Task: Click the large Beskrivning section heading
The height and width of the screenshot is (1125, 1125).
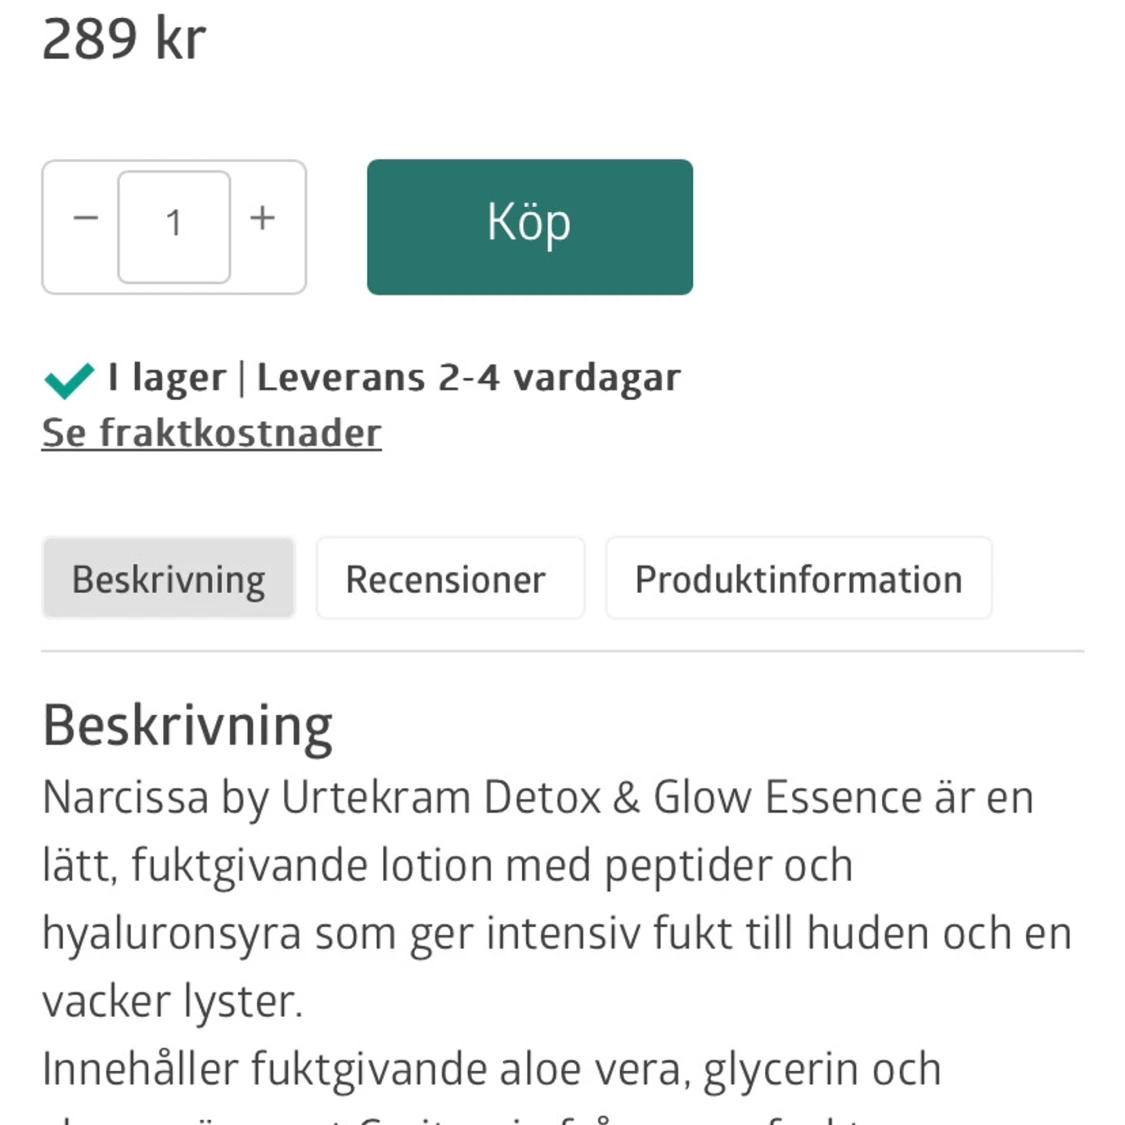Action: click(187, 727)
